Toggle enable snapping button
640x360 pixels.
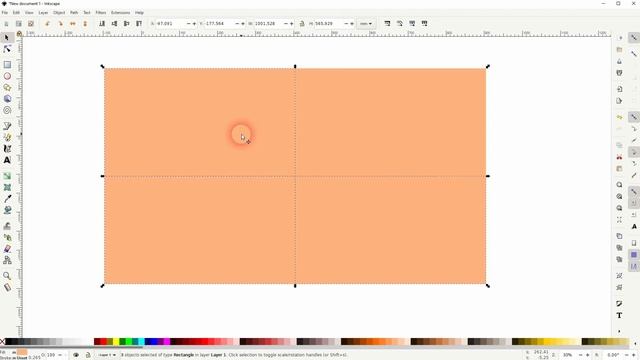point(634,38)
